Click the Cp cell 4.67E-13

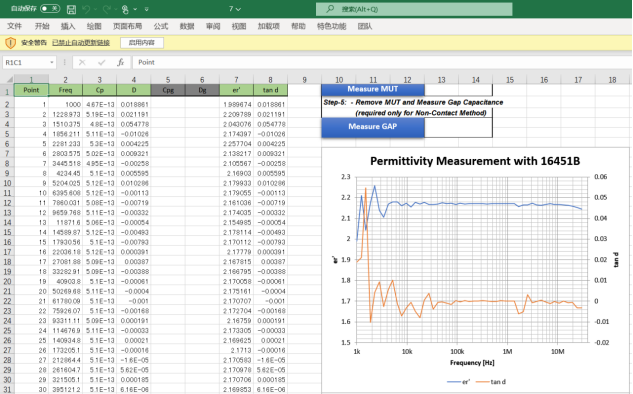(100, 105)
